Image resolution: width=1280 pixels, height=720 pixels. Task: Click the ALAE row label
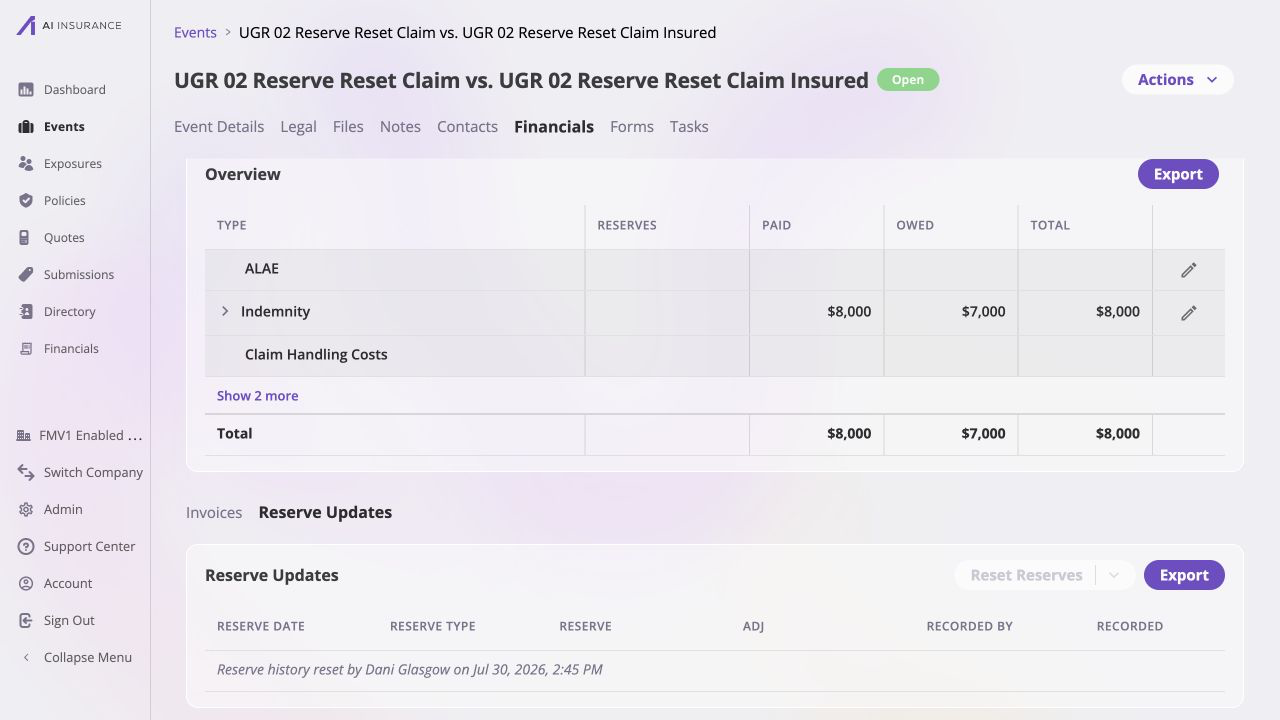[x=262, y=269]
